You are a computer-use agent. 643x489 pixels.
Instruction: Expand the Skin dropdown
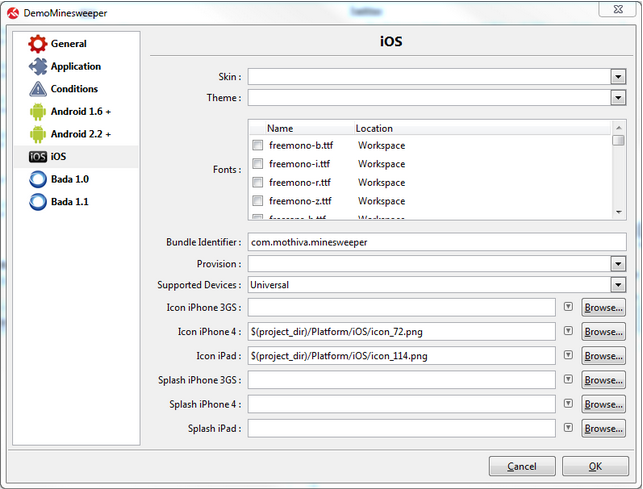618,77
